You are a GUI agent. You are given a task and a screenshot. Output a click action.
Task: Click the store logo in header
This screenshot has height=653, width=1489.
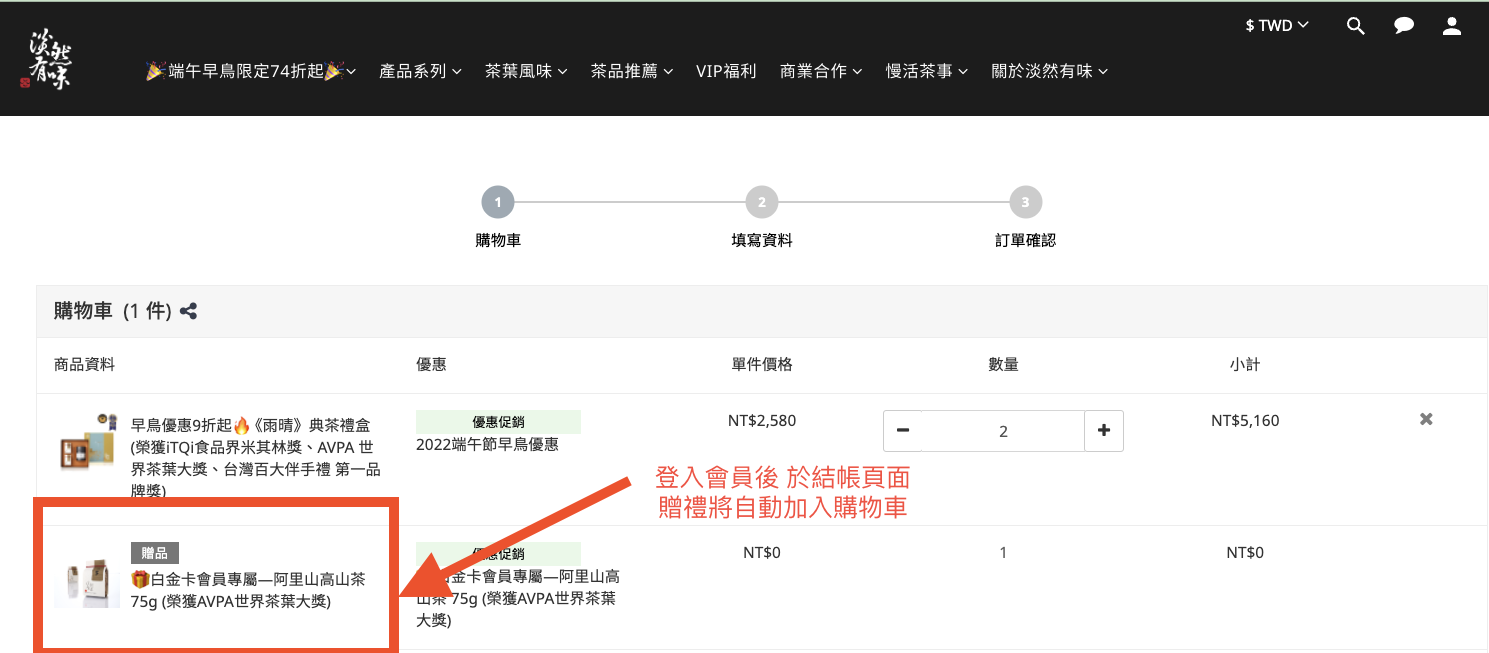[50, 60]
